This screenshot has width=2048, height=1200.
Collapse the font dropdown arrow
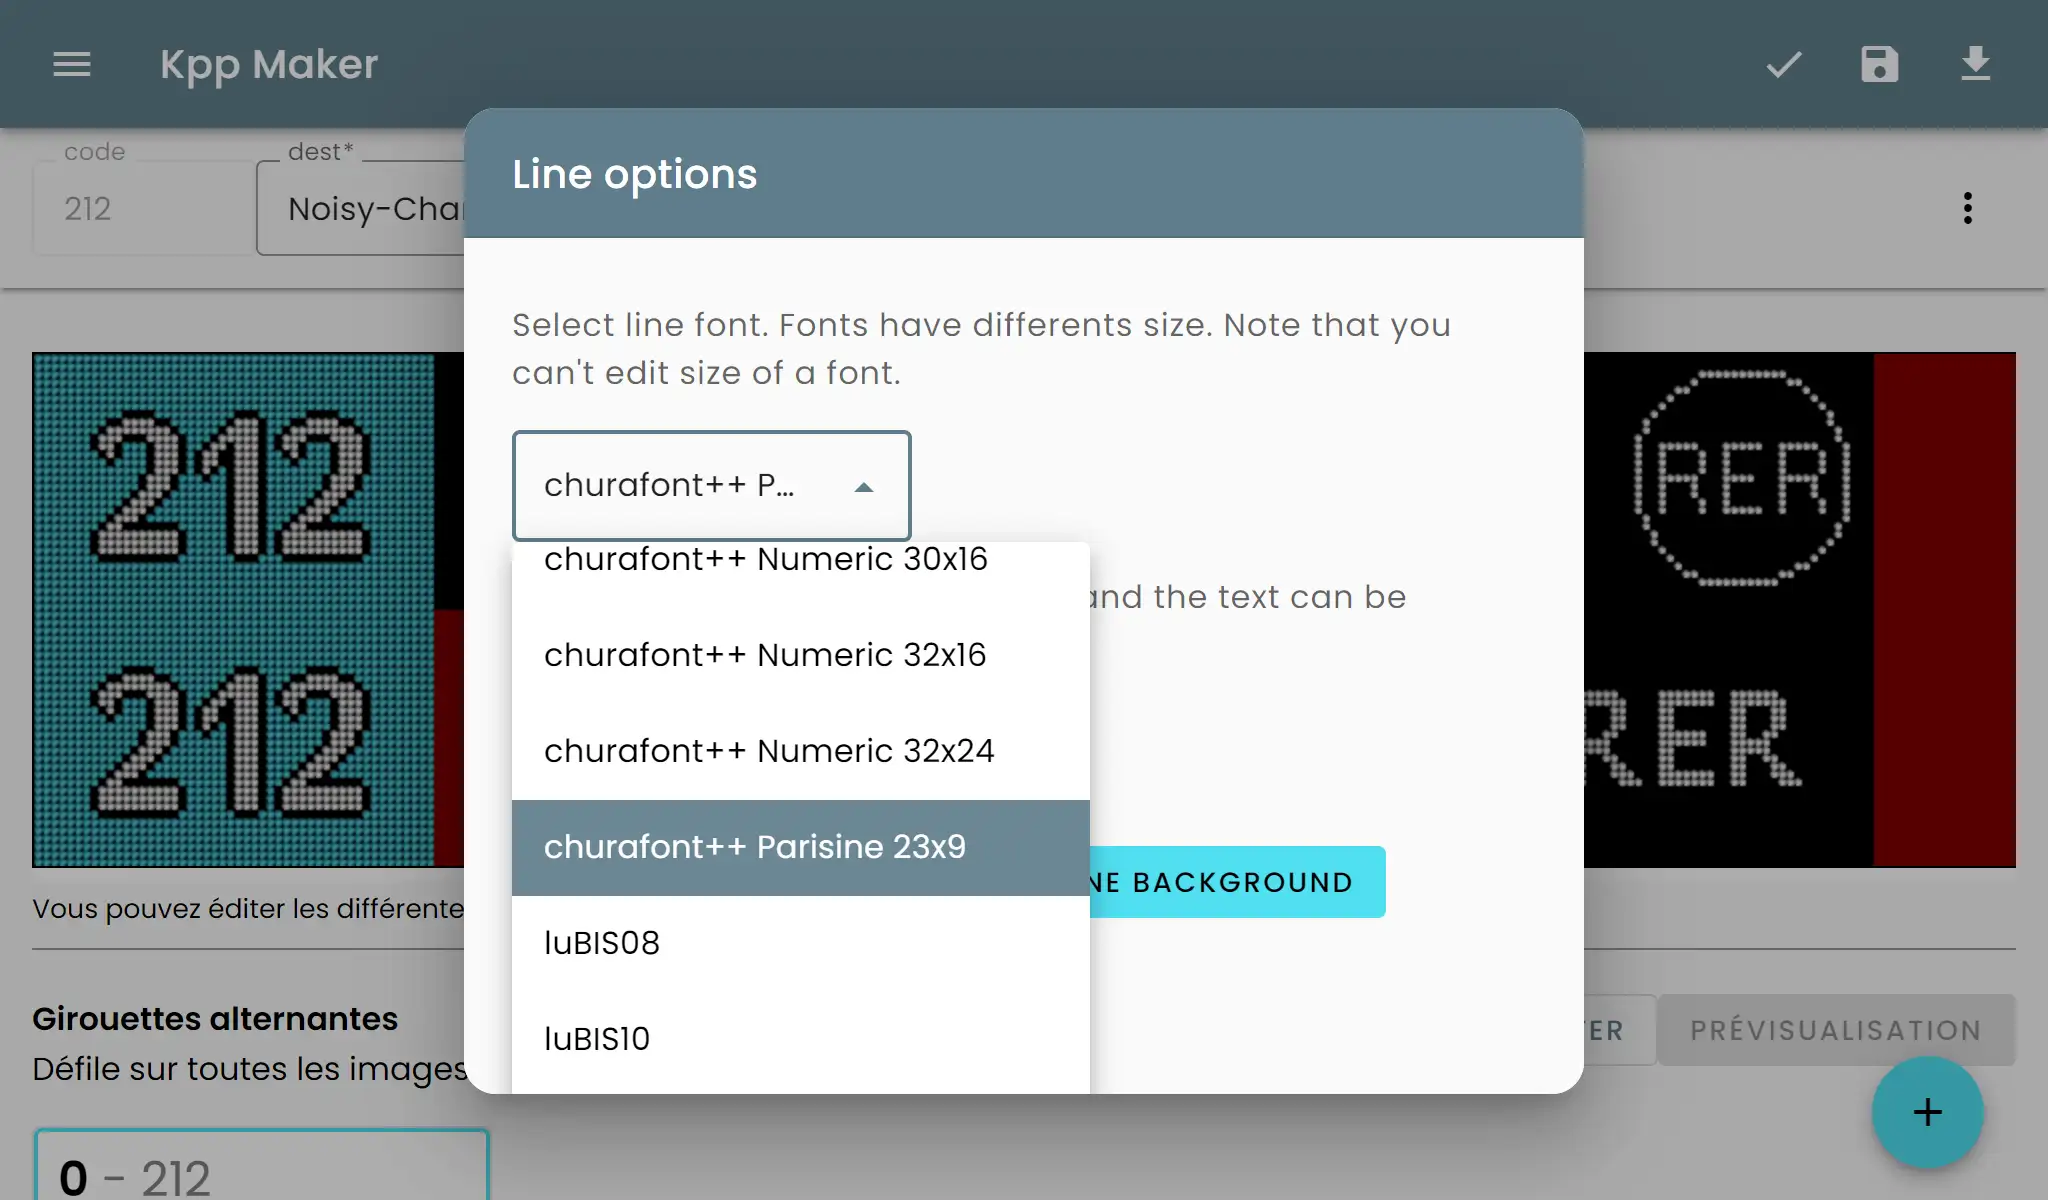[864, 487]
